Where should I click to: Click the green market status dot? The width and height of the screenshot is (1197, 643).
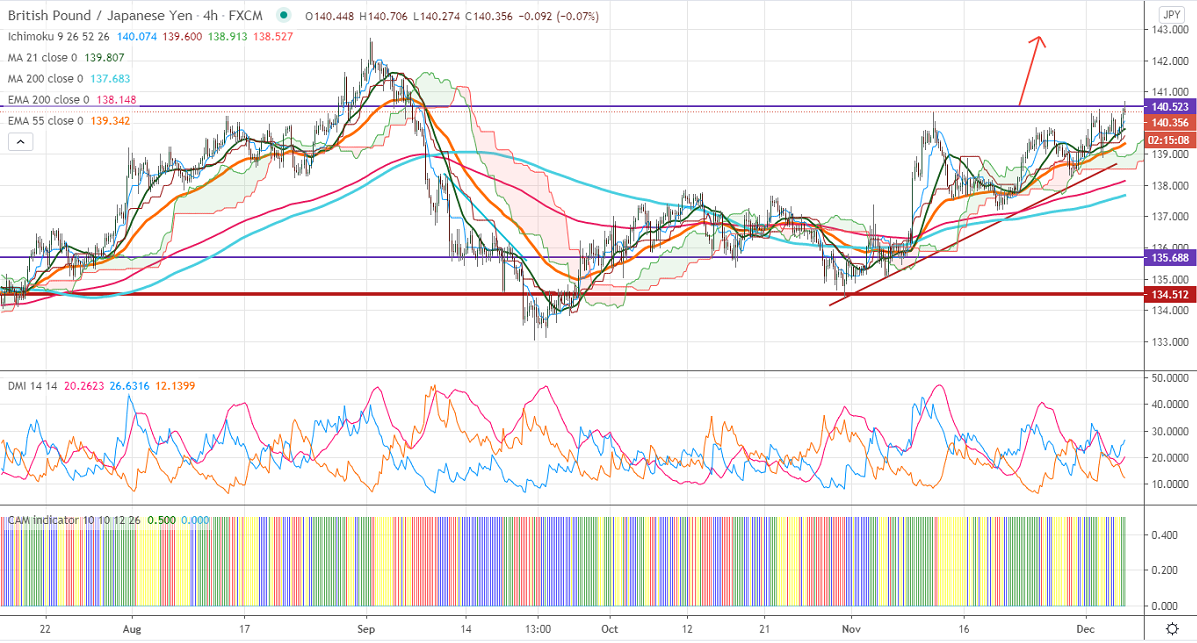[284, 15]
